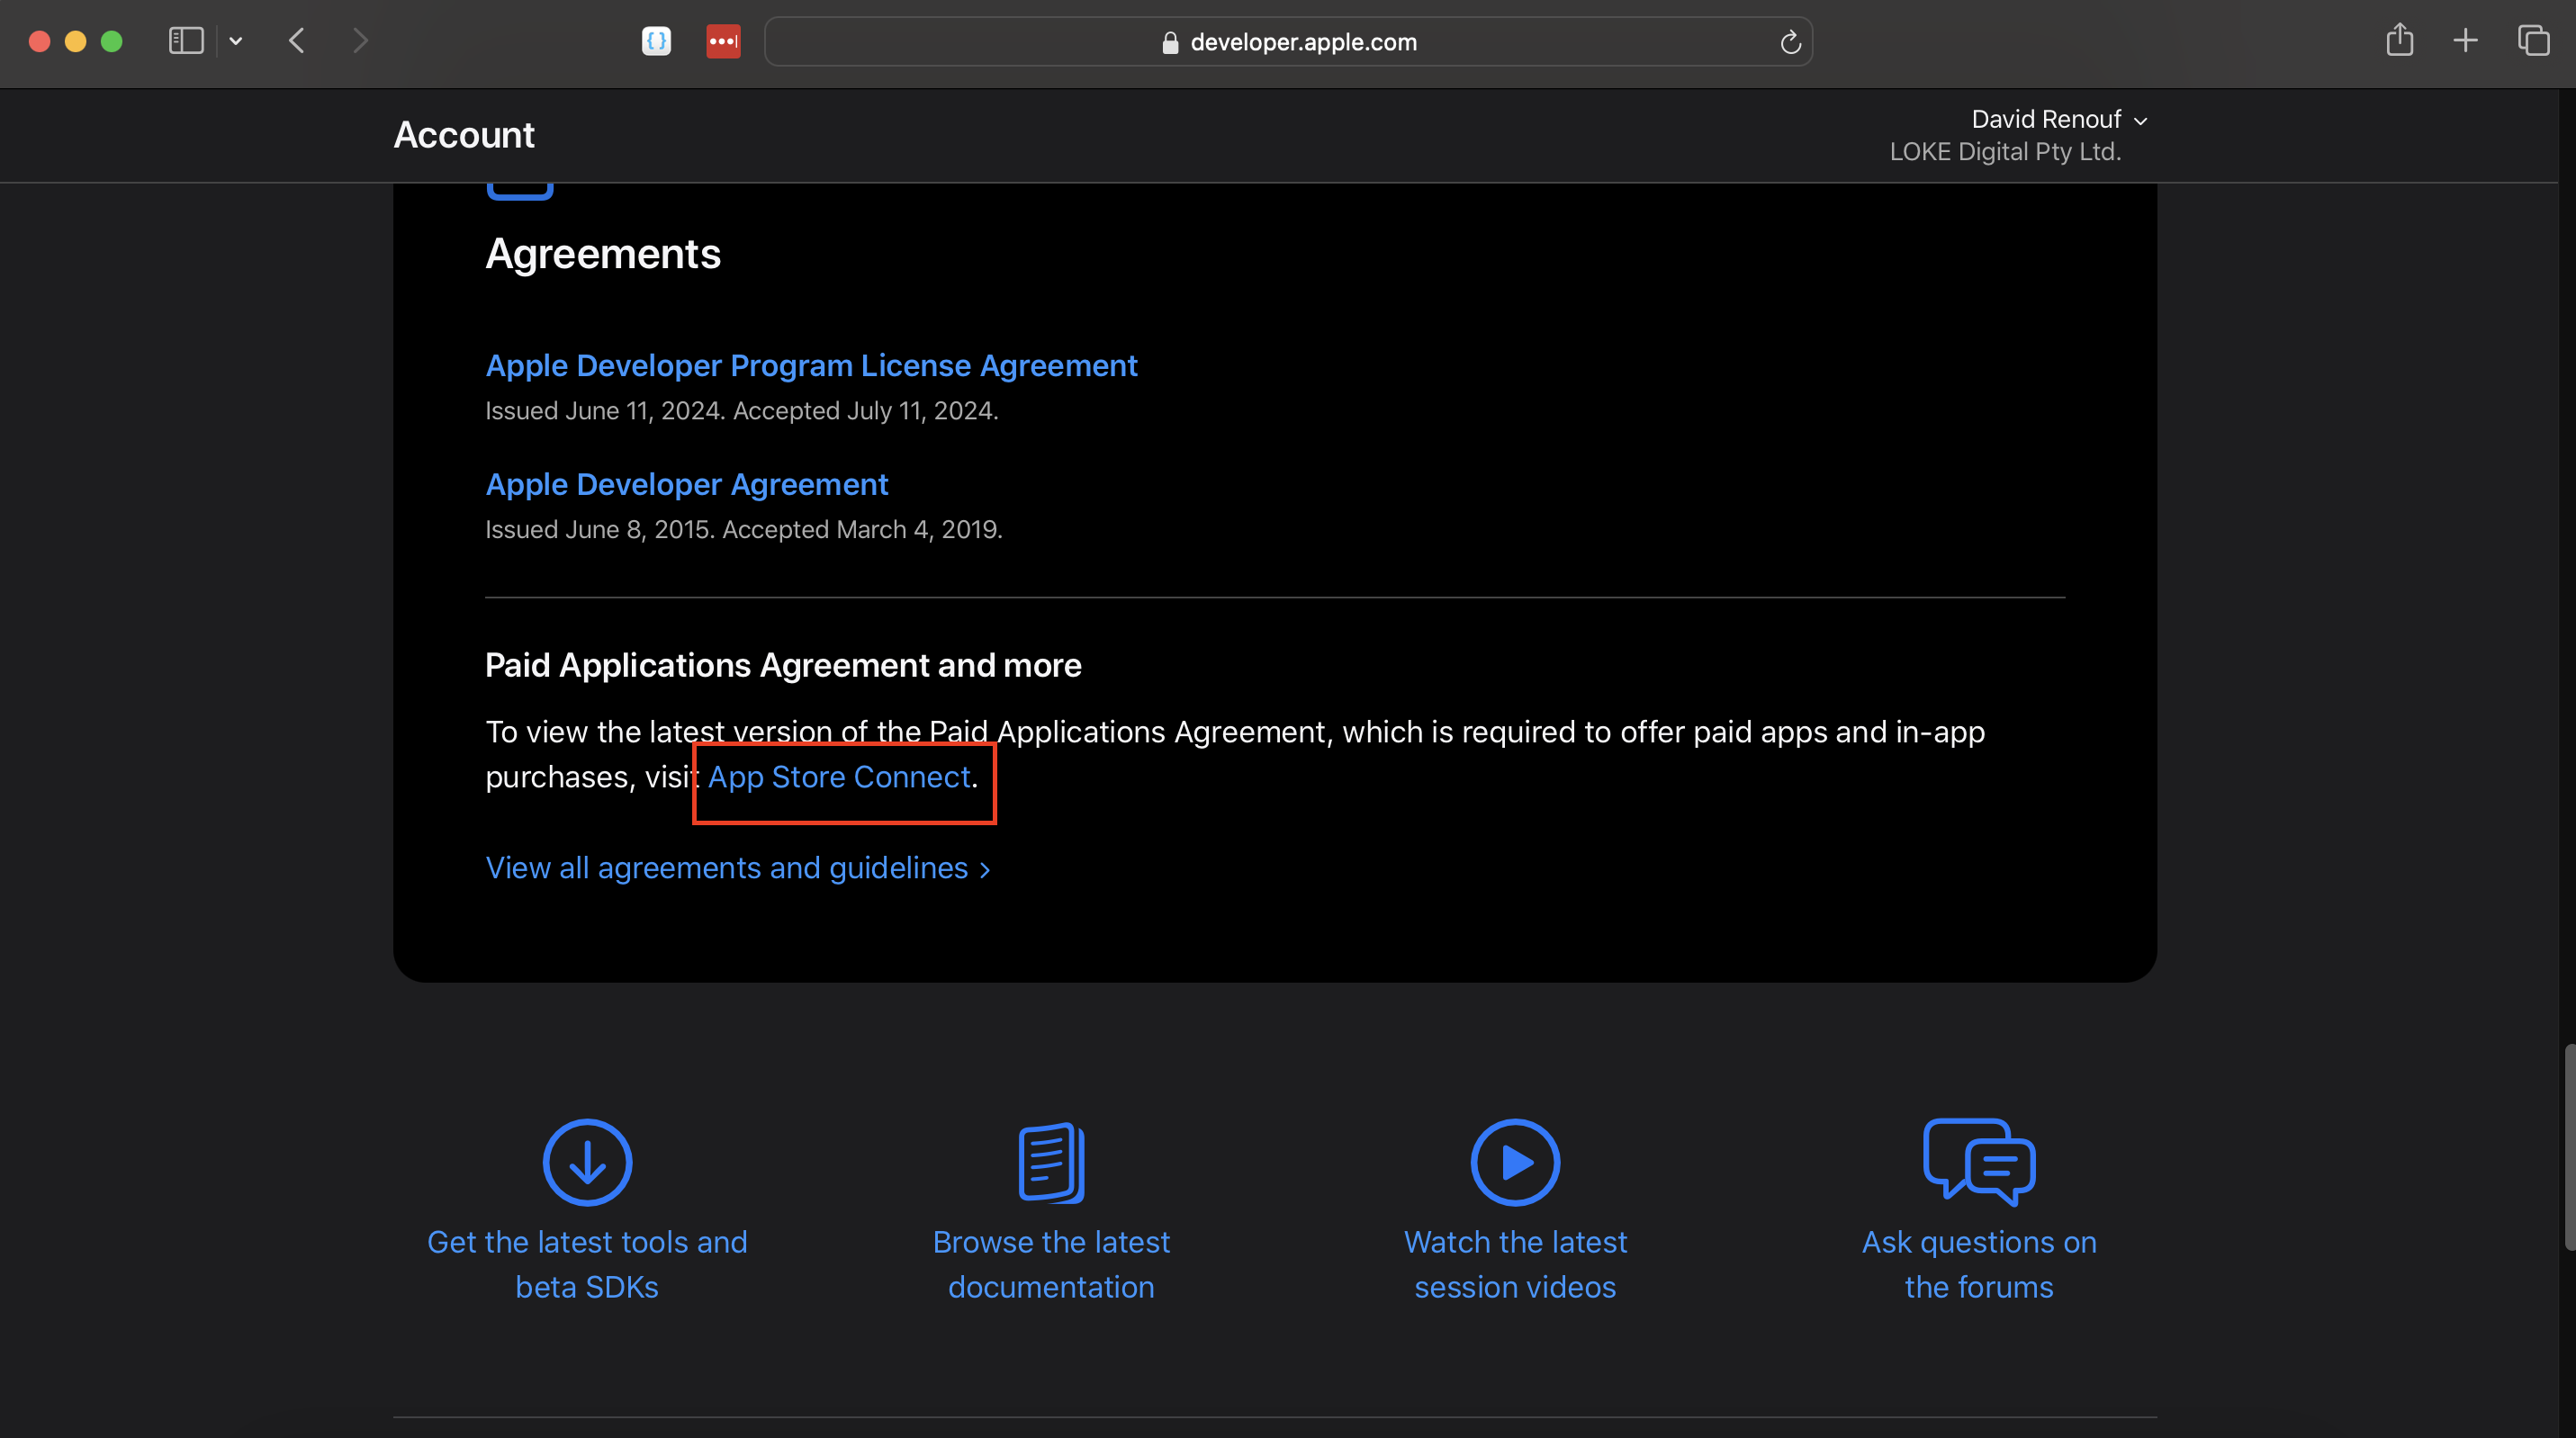Open the Share menu icon
The height and width of the screenshot is (1438, 2576).
click(2400, 40)
